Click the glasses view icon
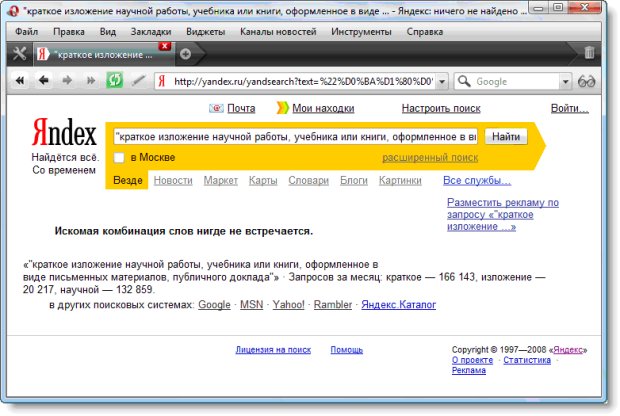The height and width of the screenshot is (416, 620). 586,82
